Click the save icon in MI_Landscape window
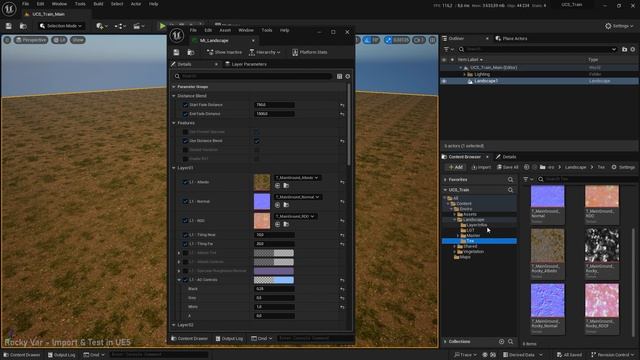640x360 pixels. pos(176,52)
